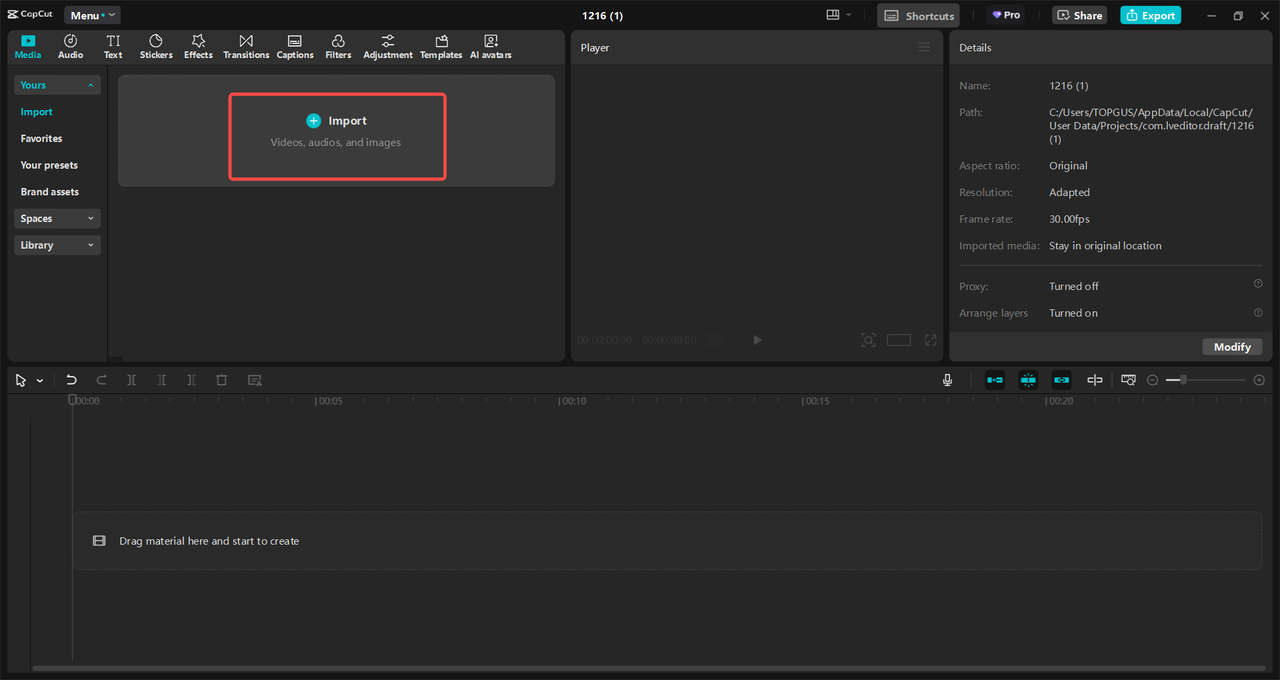Click the trash Delete icon
The image size is (1280, 680).
[222, 380]
